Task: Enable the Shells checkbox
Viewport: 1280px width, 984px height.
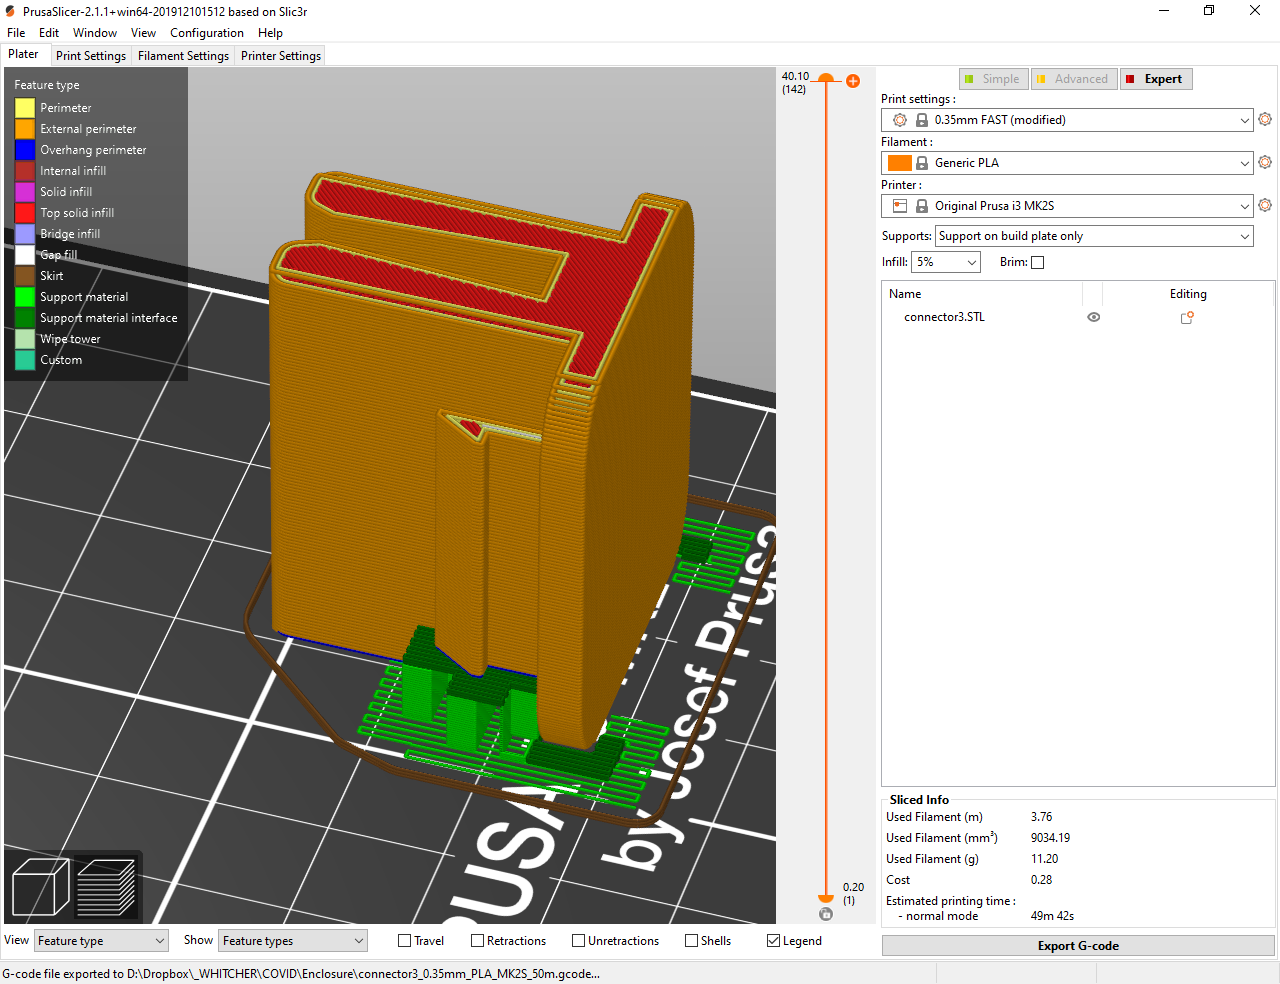Action: 691,941
